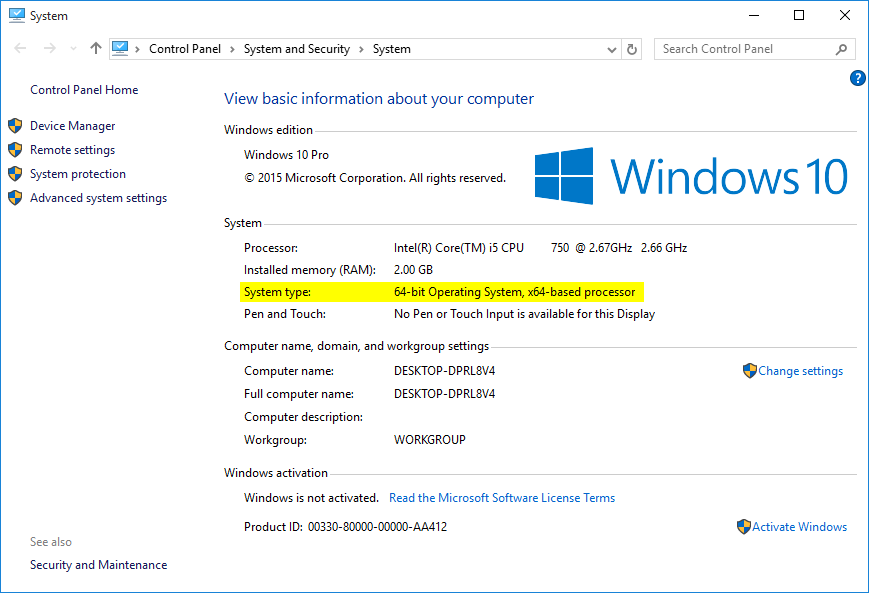Open Security and Maintenance

click(x=99, y=565)
